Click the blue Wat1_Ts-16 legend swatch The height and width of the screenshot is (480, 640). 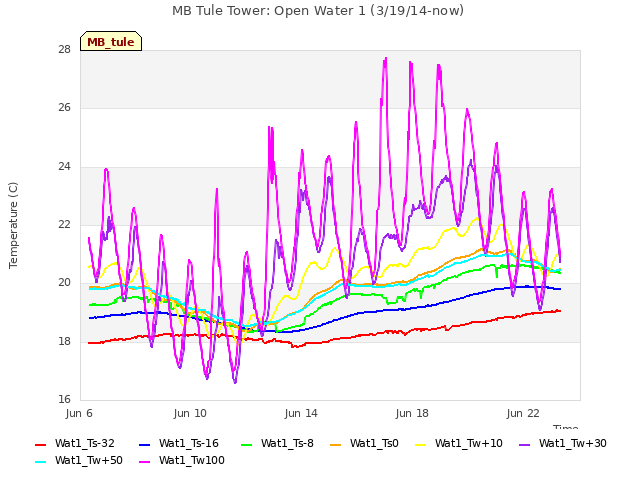tap(145, 444)
